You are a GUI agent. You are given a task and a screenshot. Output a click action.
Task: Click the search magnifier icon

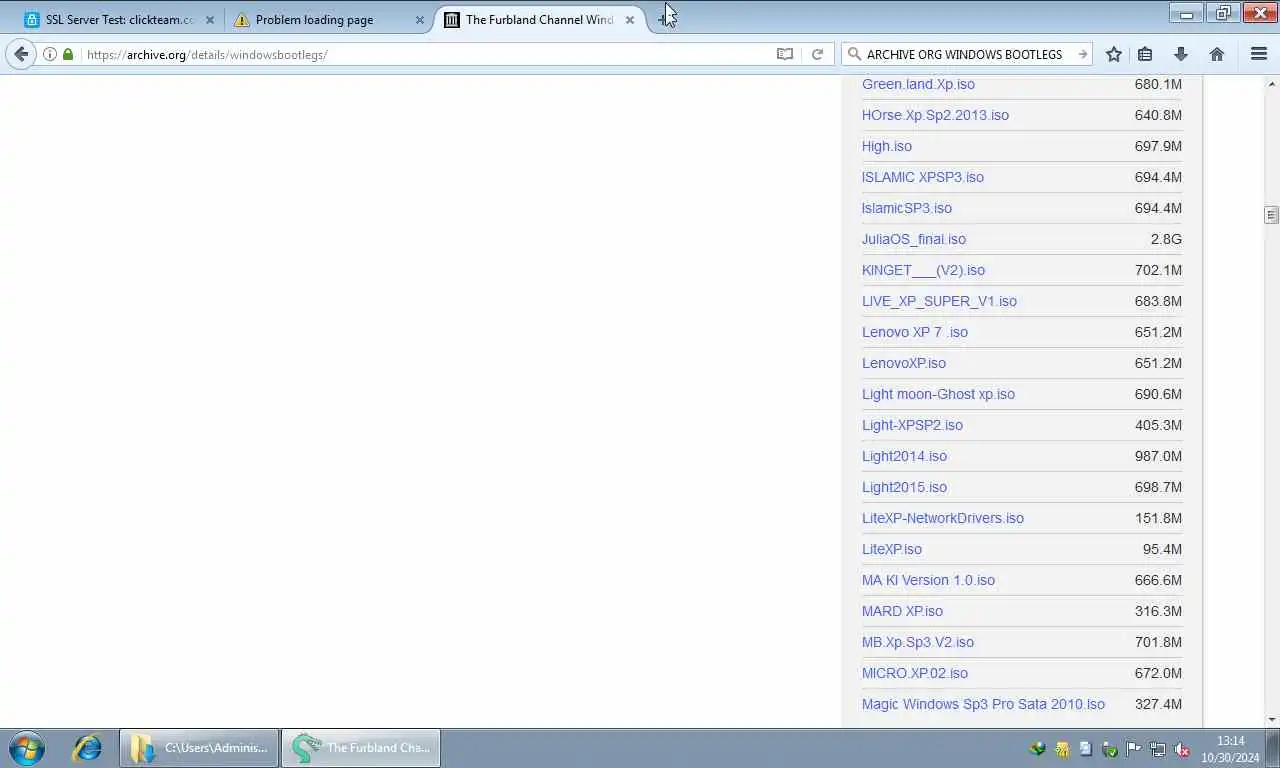coord(853,54)
